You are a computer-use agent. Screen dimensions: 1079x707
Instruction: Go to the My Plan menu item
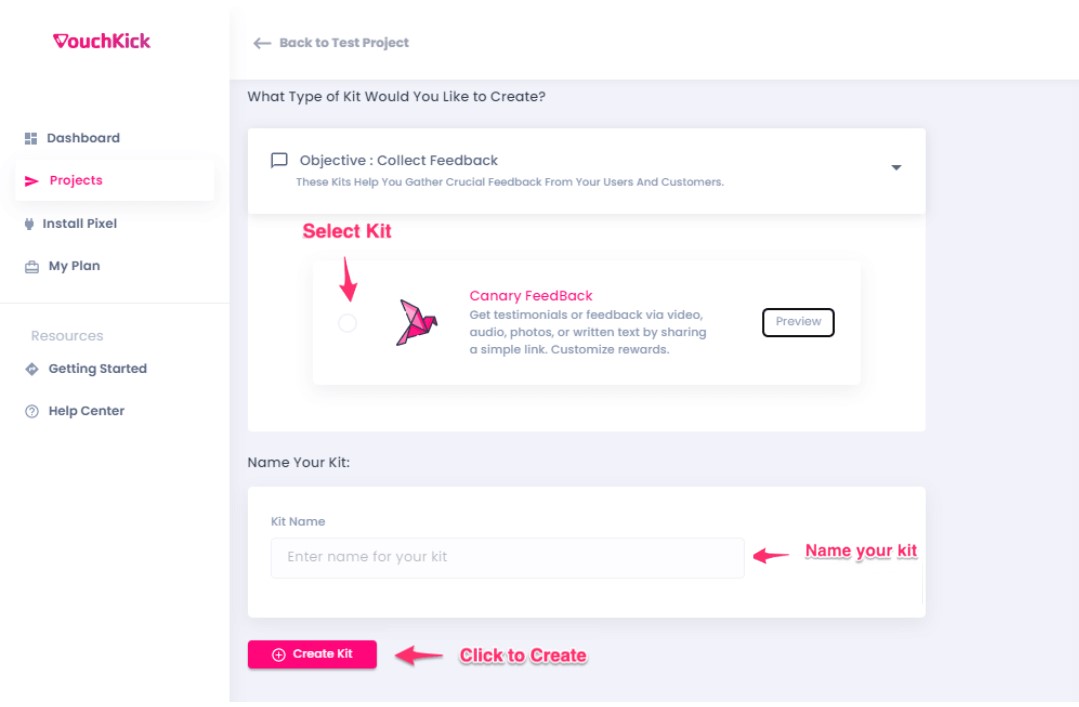click(74, 266)
